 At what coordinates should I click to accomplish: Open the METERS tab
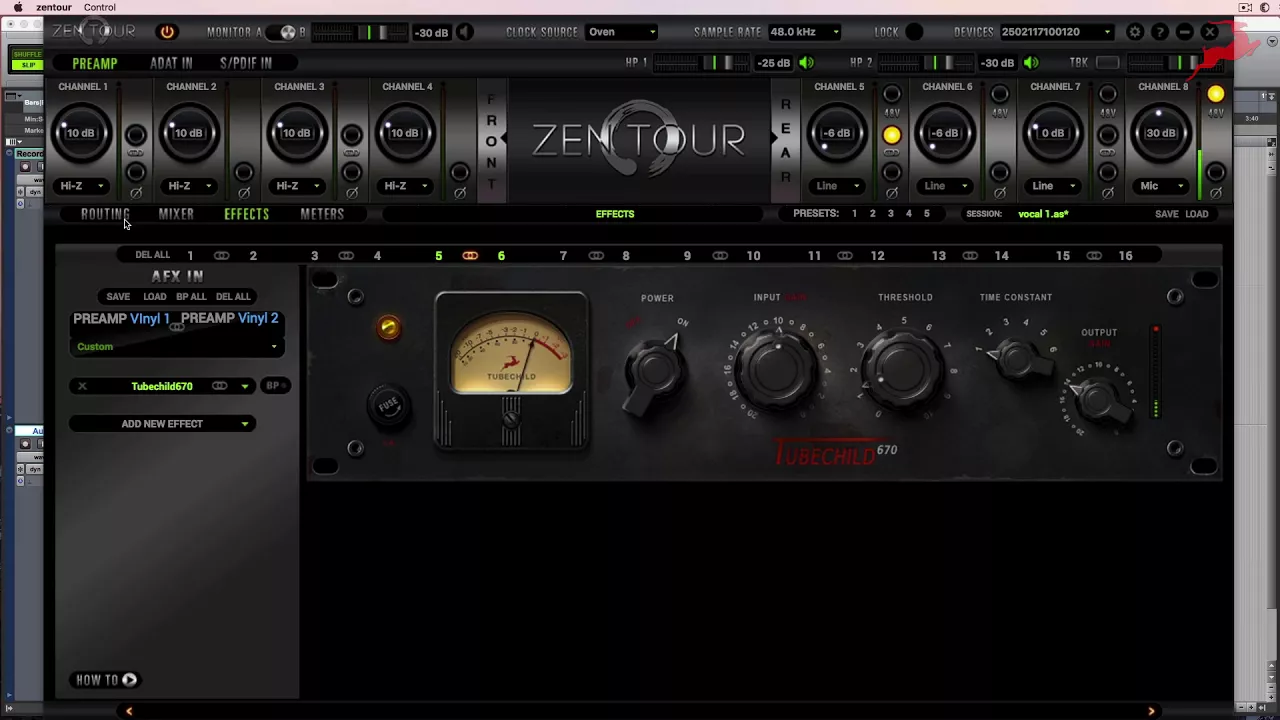pyautogui.click(x=322, y=214)
